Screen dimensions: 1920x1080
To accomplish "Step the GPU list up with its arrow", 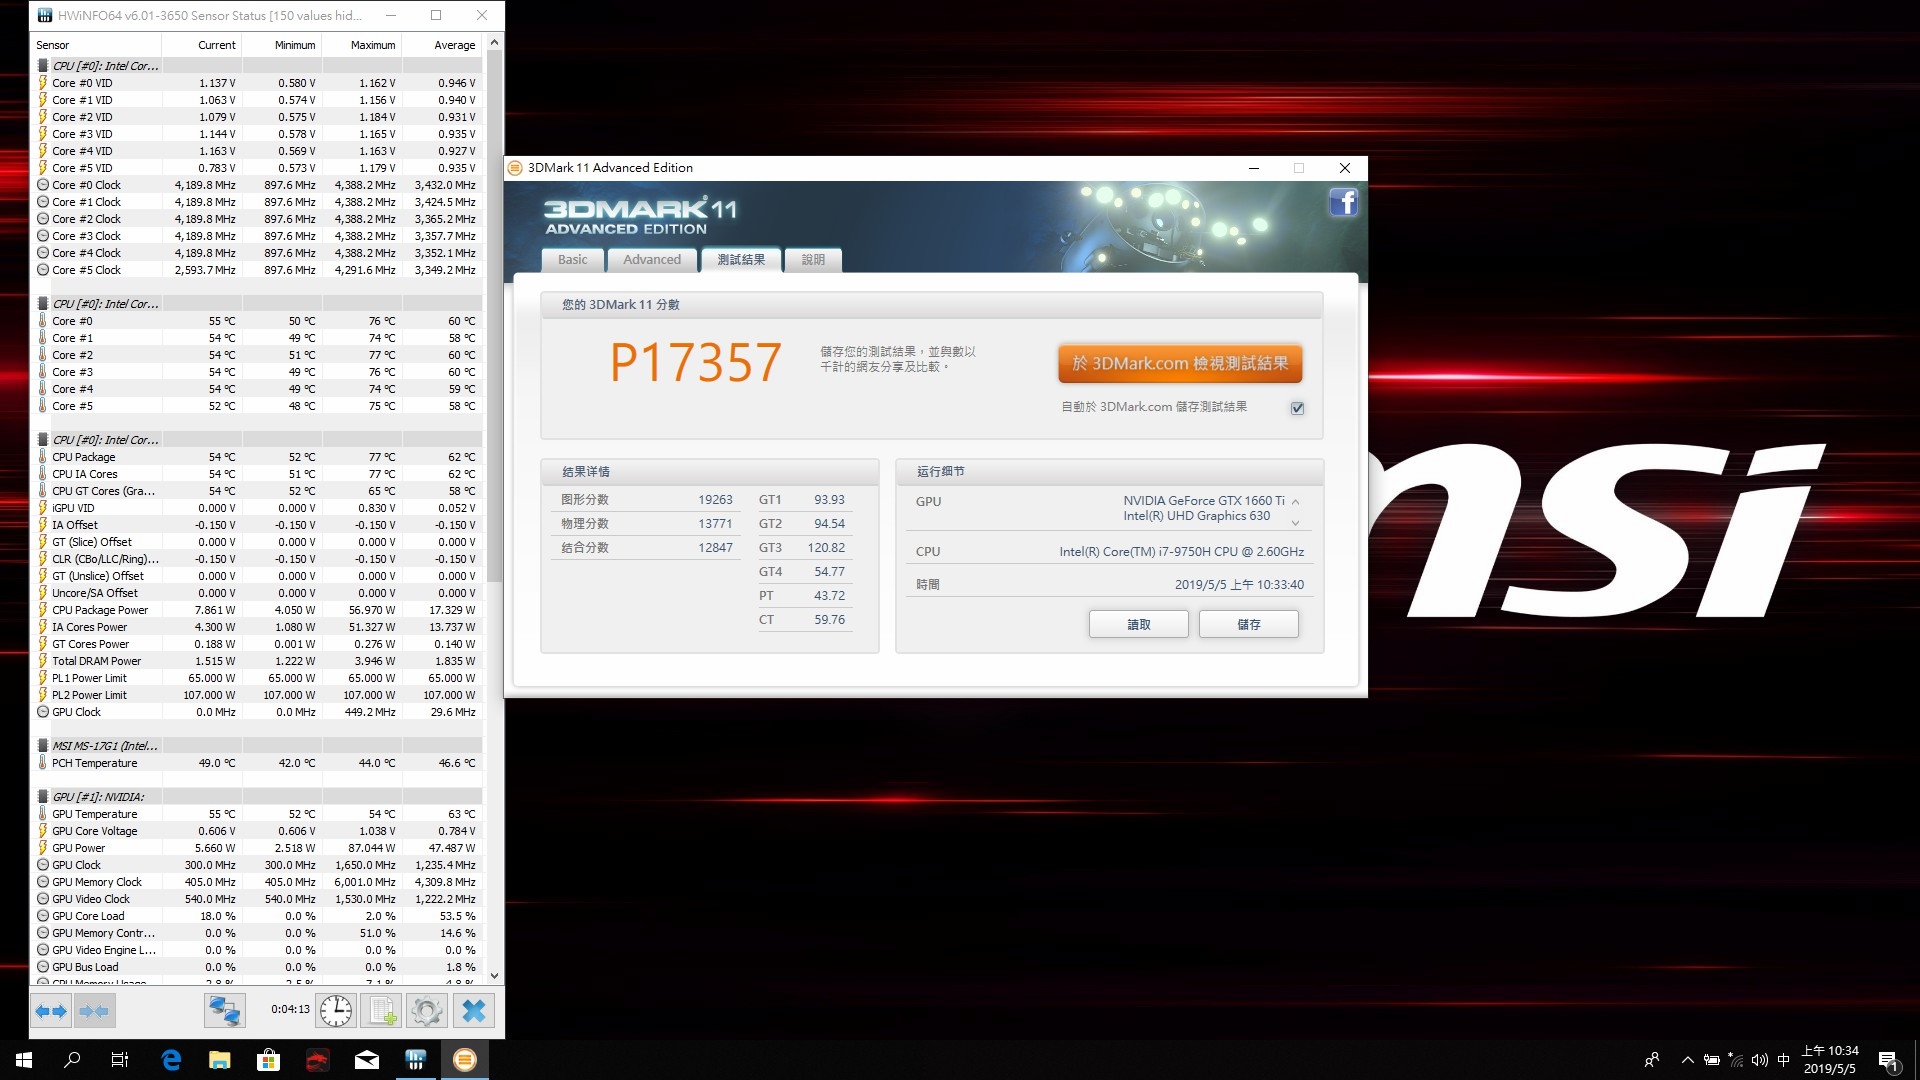I will coord(1295,502).
